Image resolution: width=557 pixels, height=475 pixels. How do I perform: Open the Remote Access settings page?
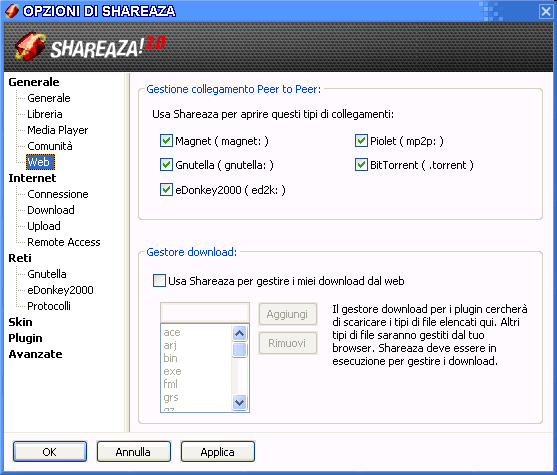point(64,242)
